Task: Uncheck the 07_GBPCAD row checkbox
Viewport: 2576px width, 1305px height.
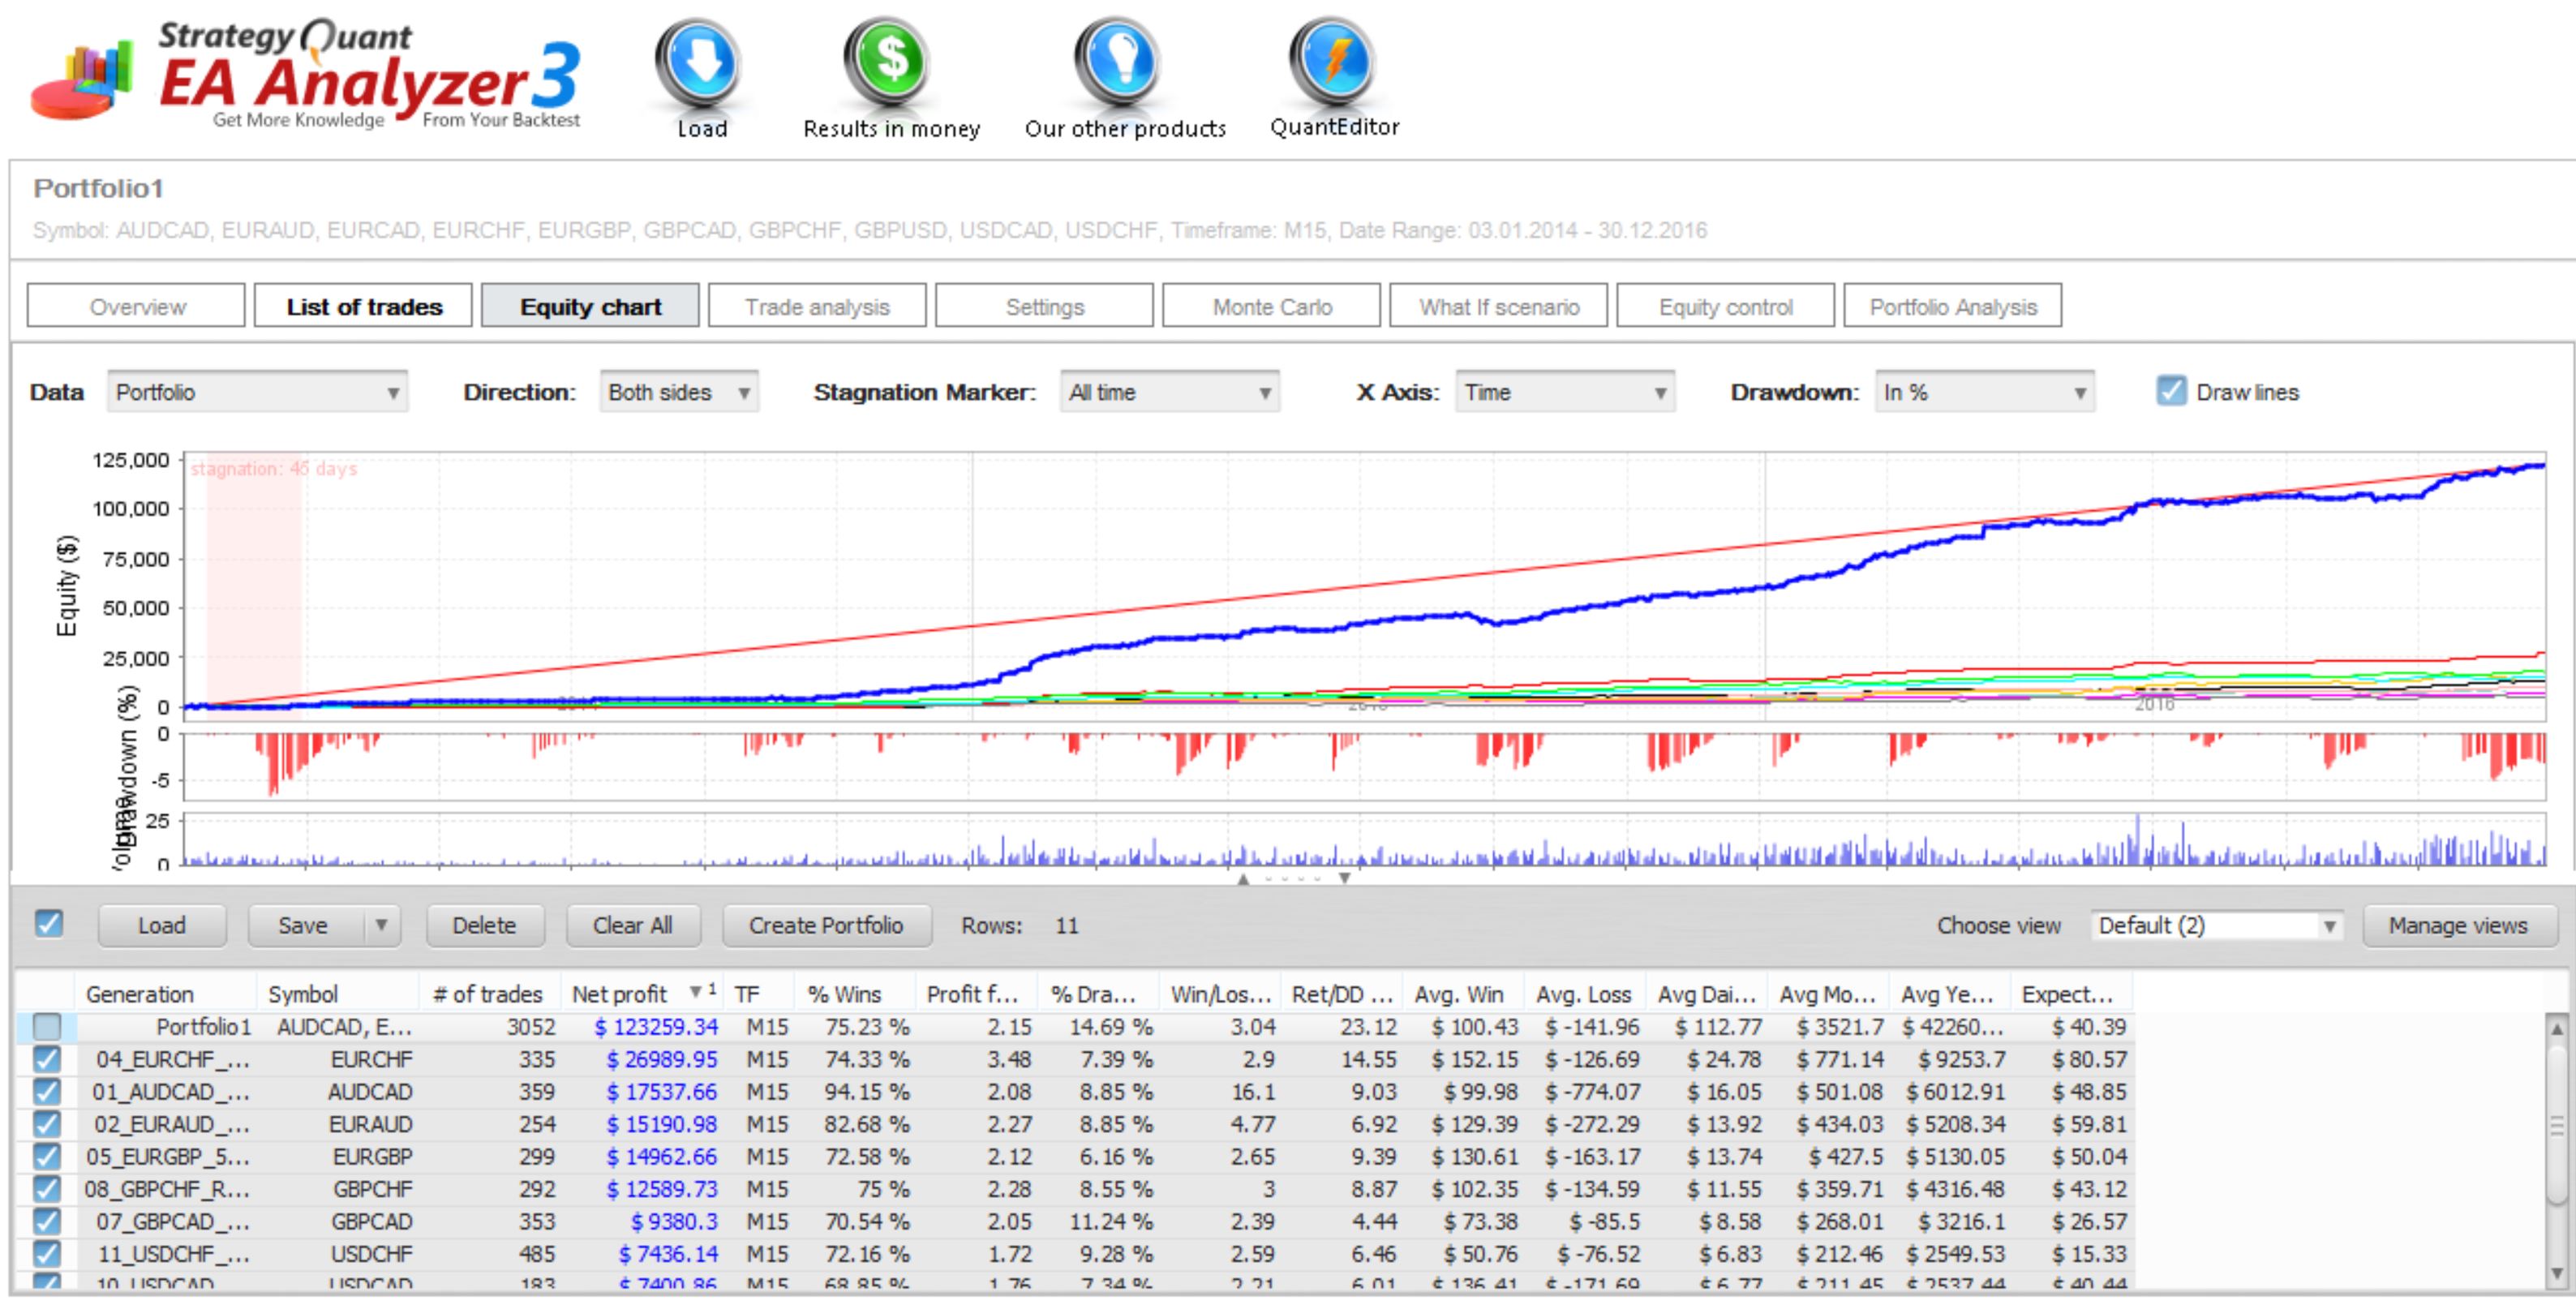Action: [x=47, y=1221]
